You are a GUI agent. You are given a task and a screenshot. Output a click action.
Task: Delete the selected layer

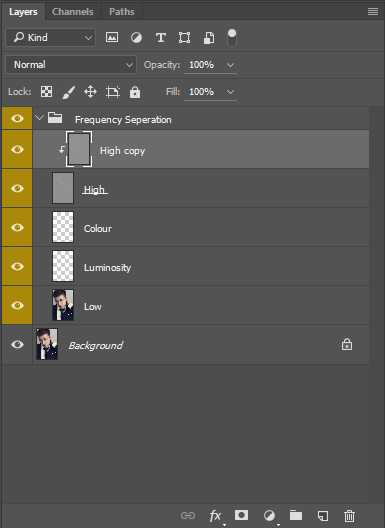[x=349, y=516]
